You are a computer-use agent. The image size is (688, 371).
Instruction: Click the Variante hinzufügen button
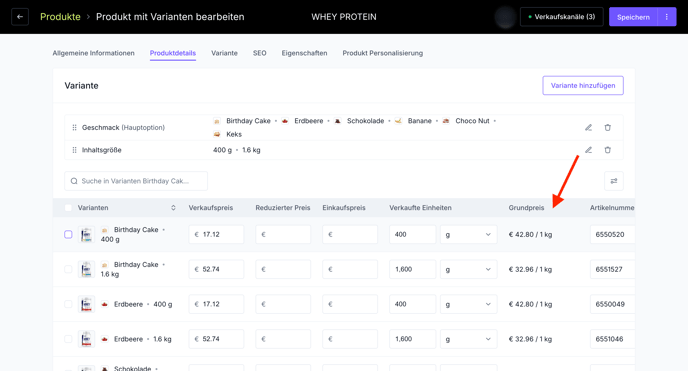point(583,86)
